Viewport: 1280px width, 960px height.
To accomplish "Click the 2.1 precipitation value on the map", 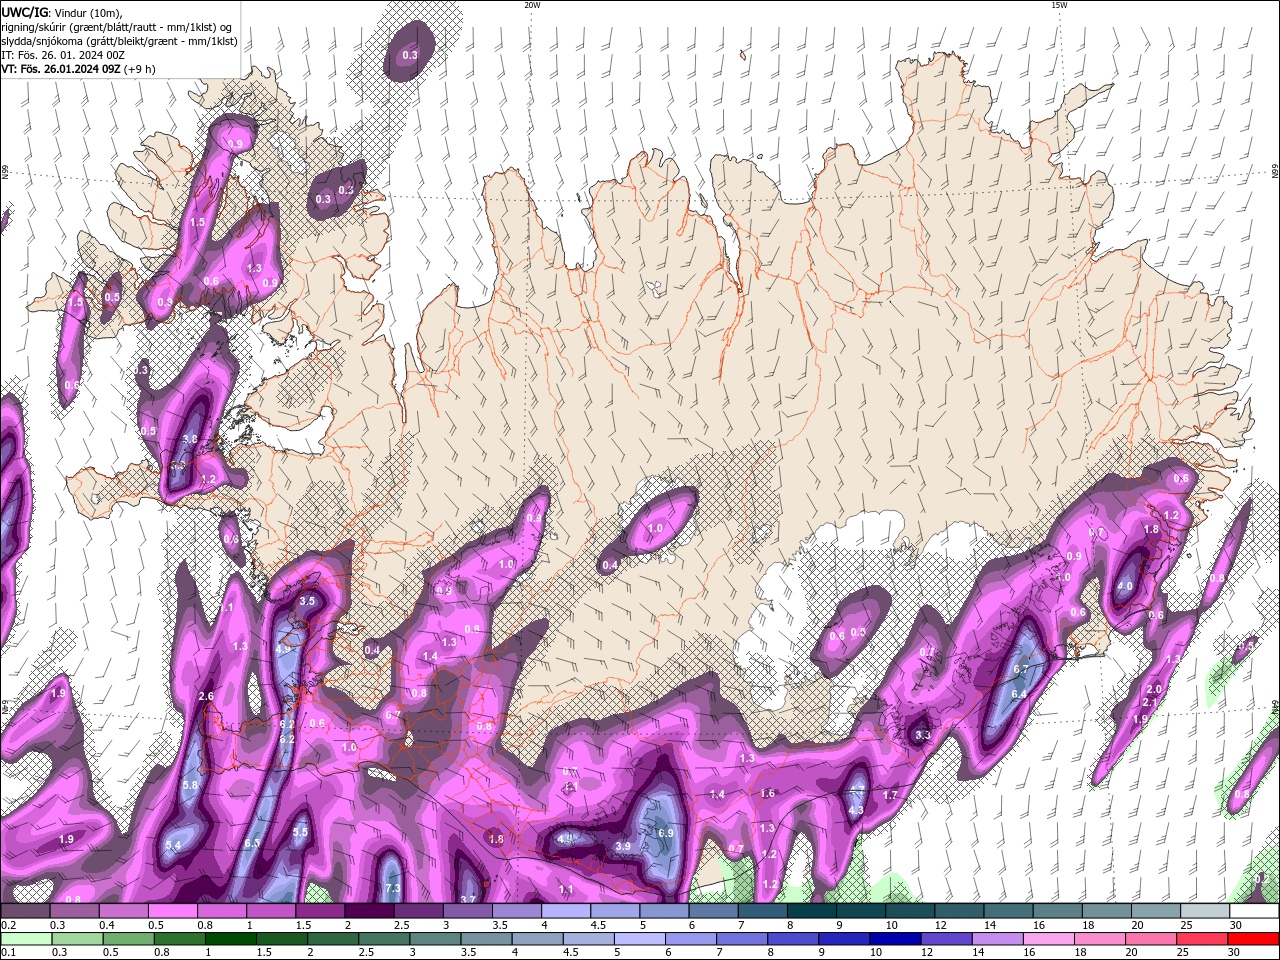I will (1149, 703).
